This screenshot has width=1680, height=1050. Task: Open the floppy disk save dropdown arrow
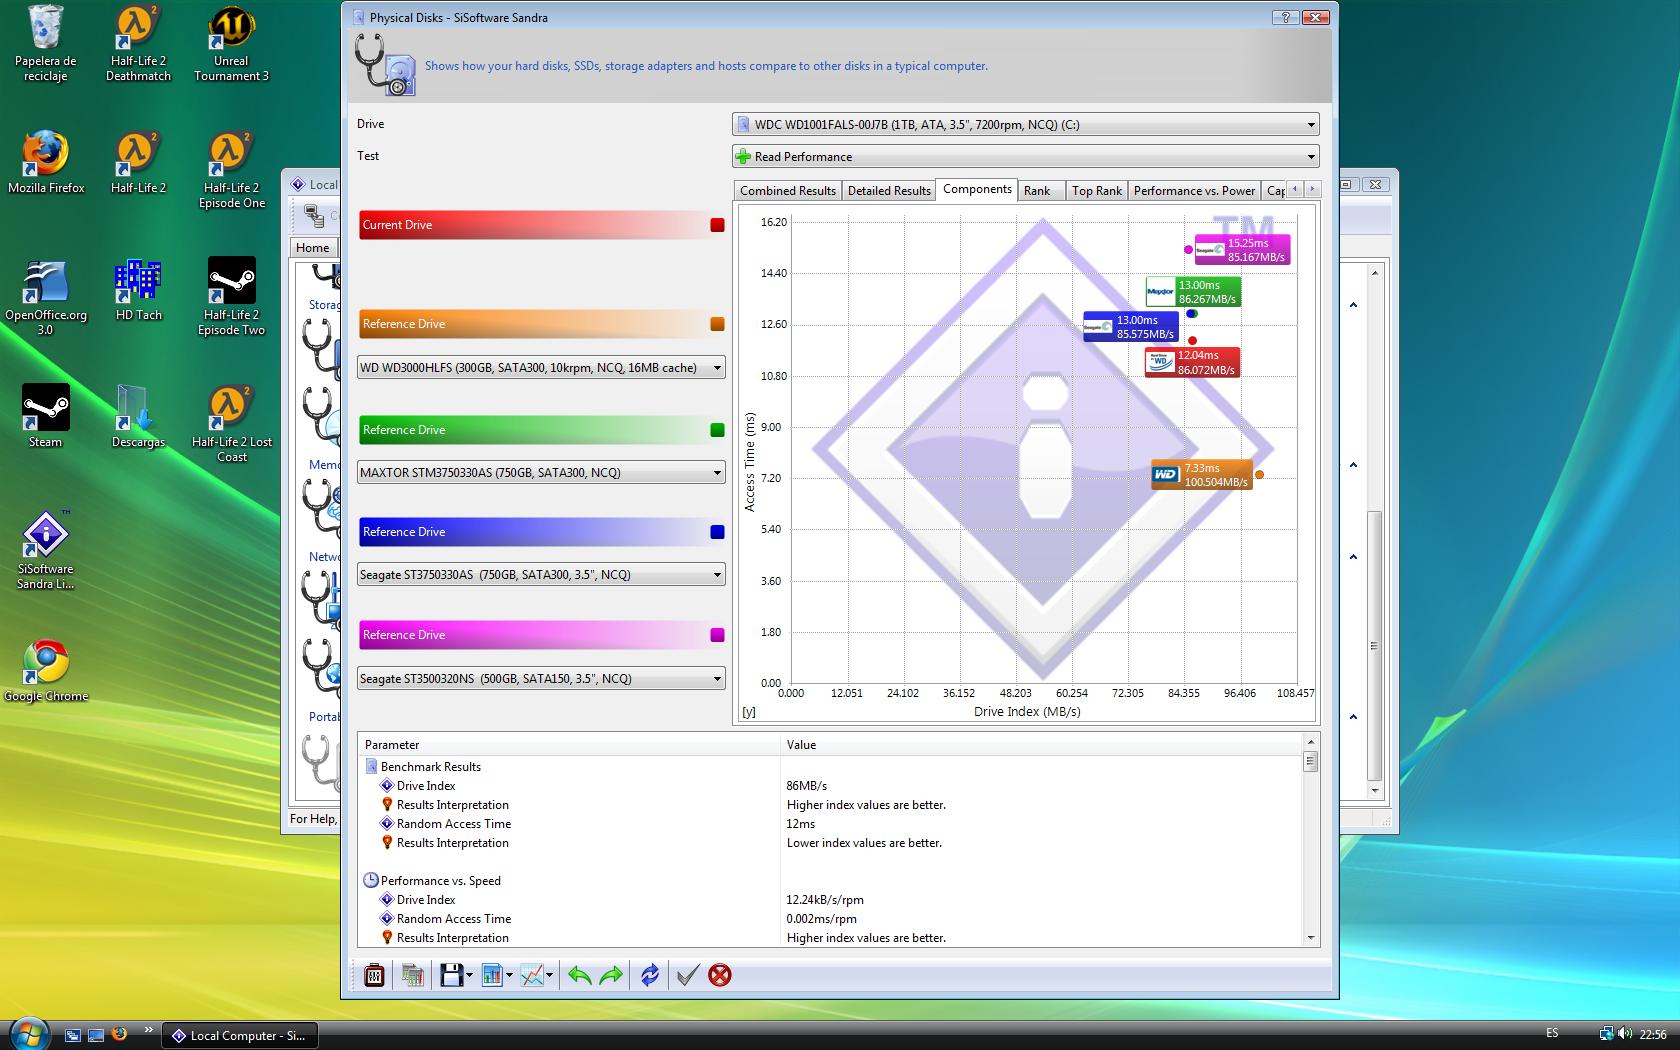(468, 975)
